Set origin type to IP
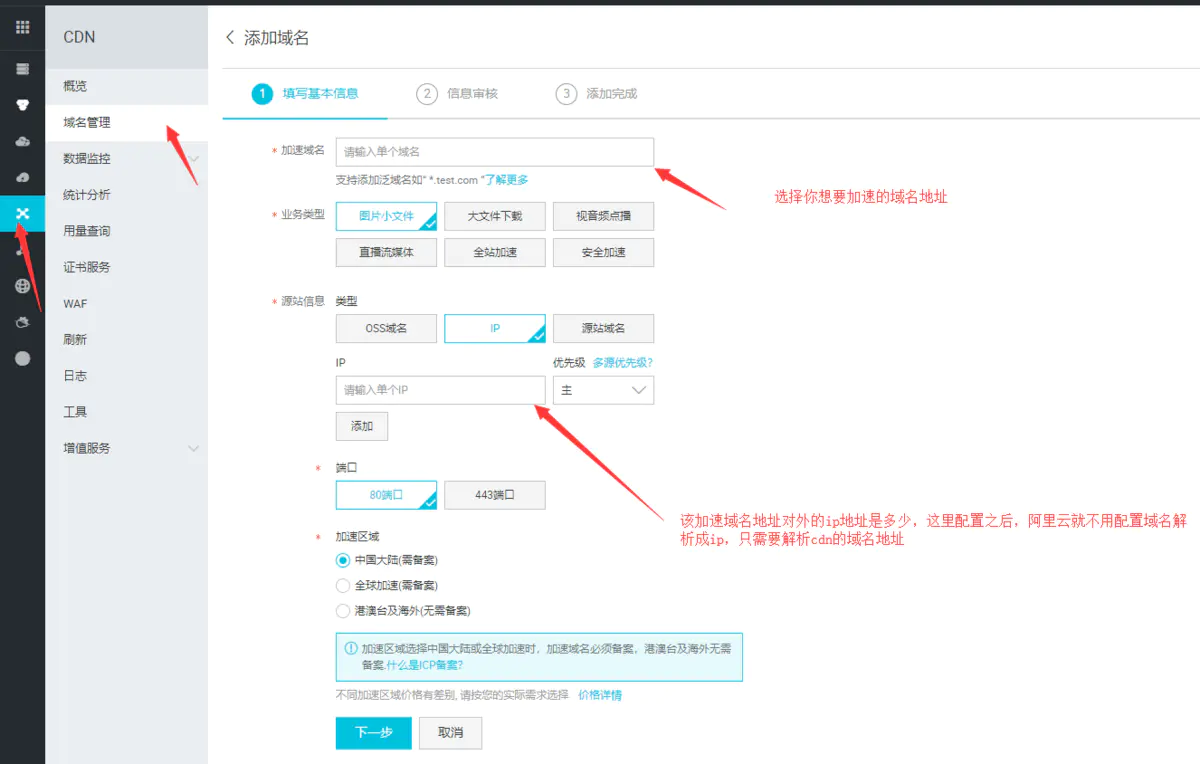Image resolution: width=1200 pixels, height=764 pixels. coord(494,328)
